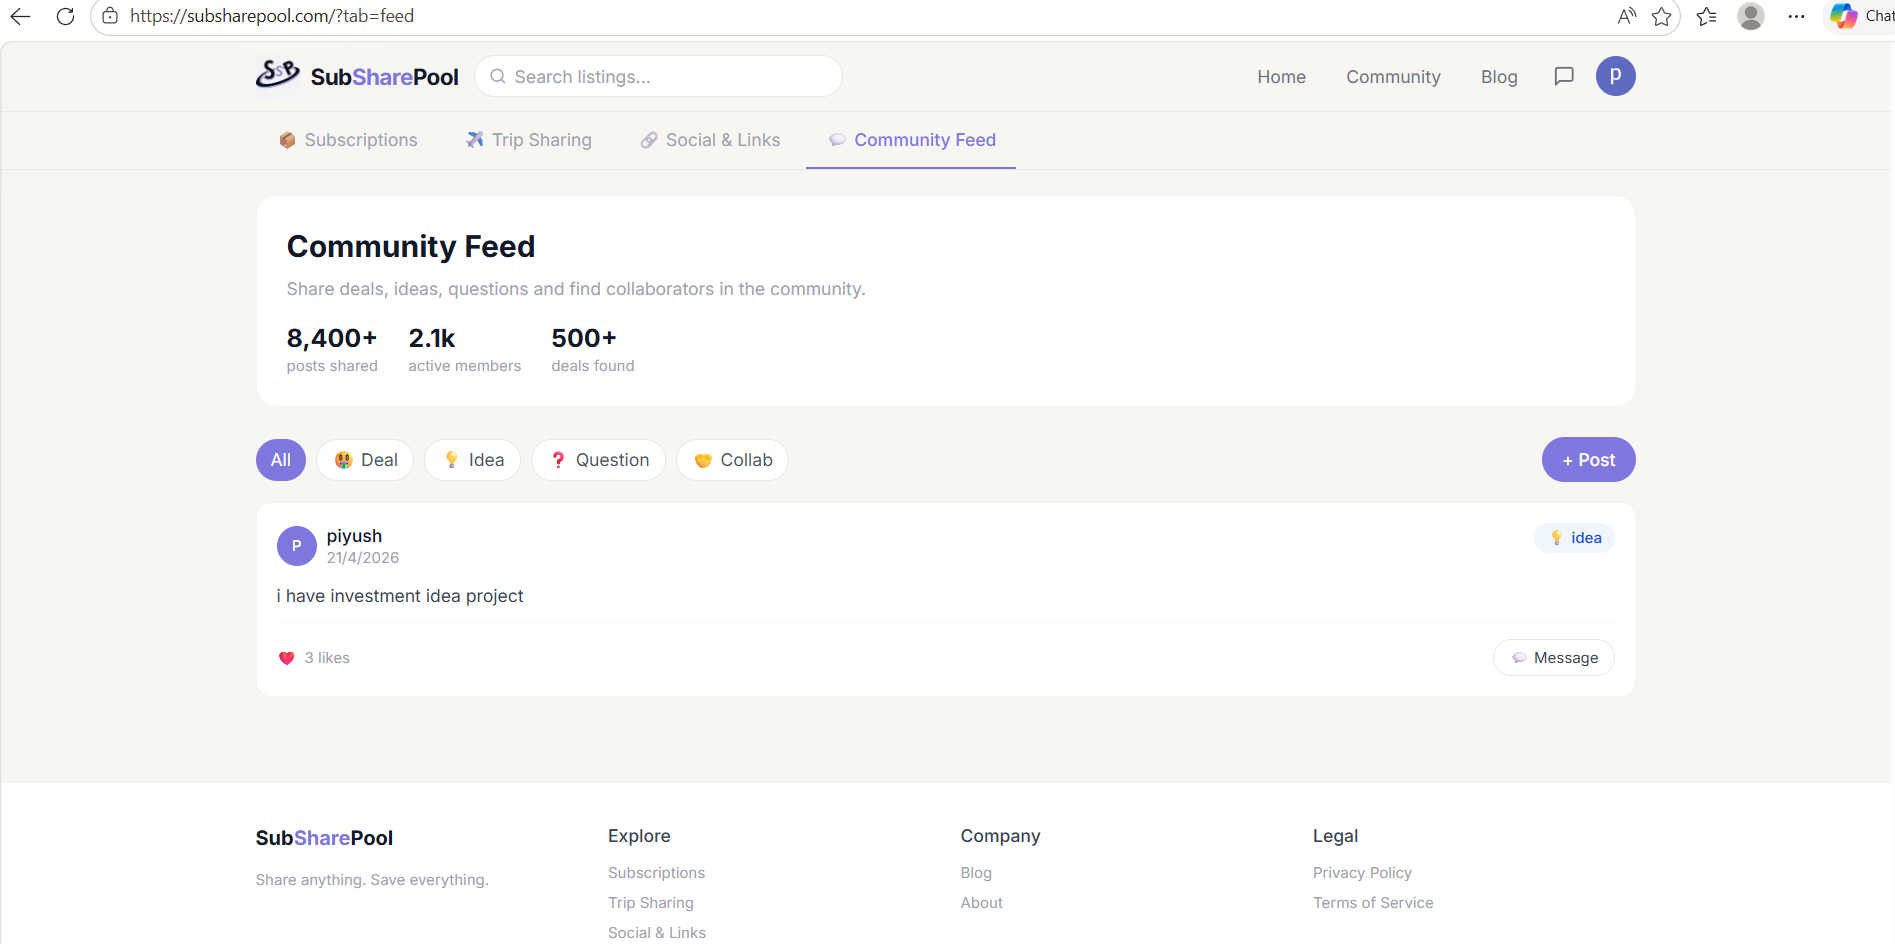Open the Social & Links tab
Image resolution: width=1895 pixels, height=944 pixels.
tap(710, 140)
